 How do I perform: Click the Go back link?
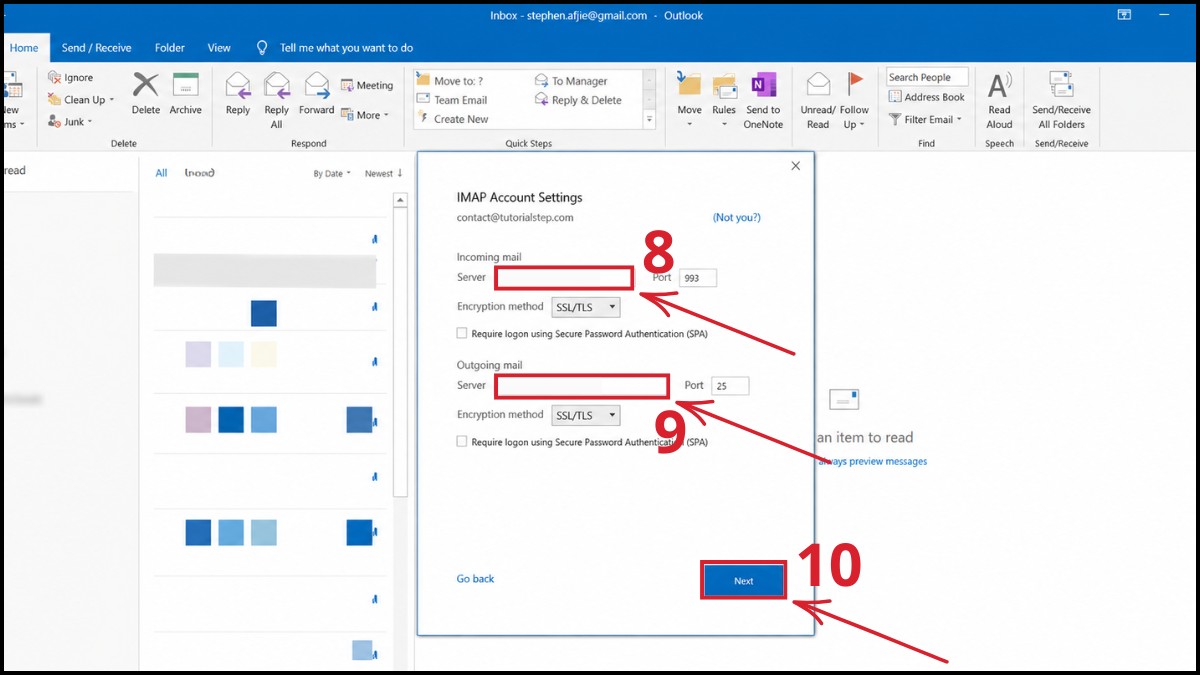tap(475, 579)
